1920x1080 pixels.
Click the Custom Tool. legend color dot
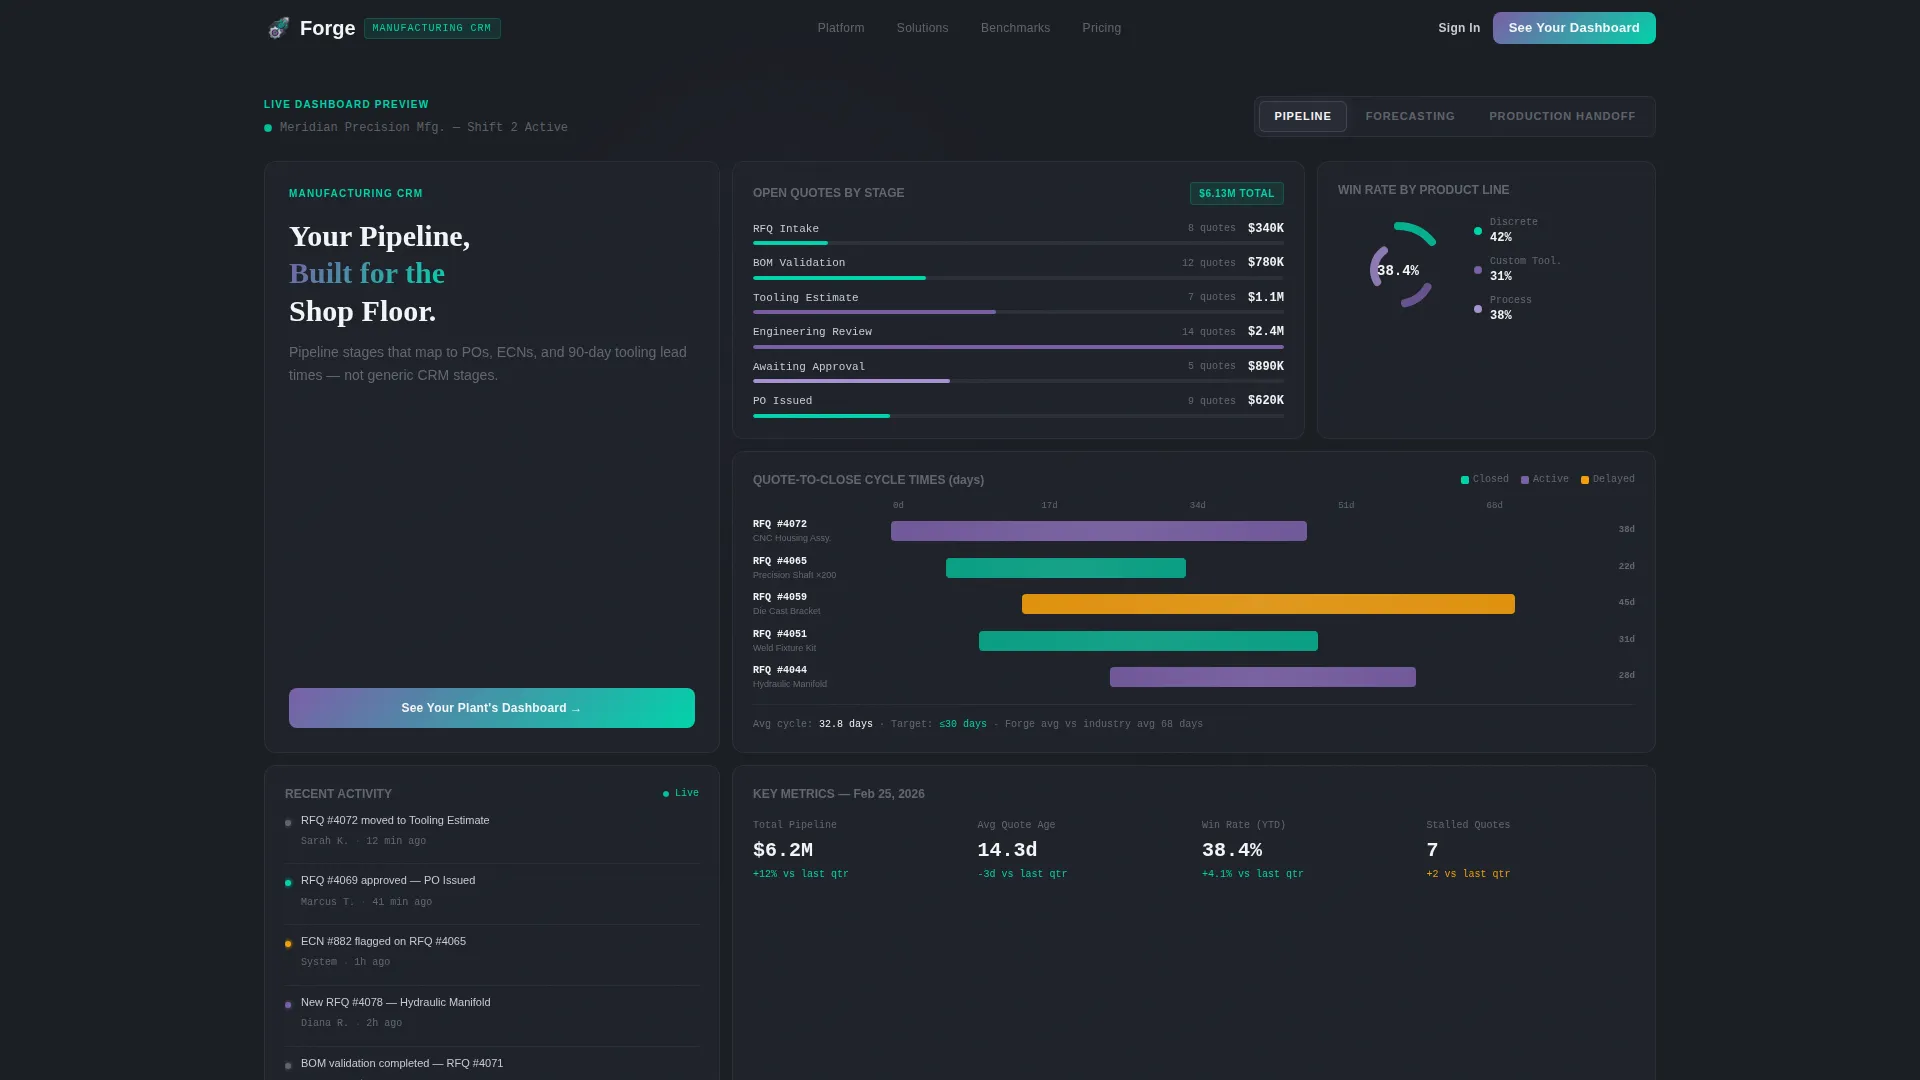point(1478,270)
